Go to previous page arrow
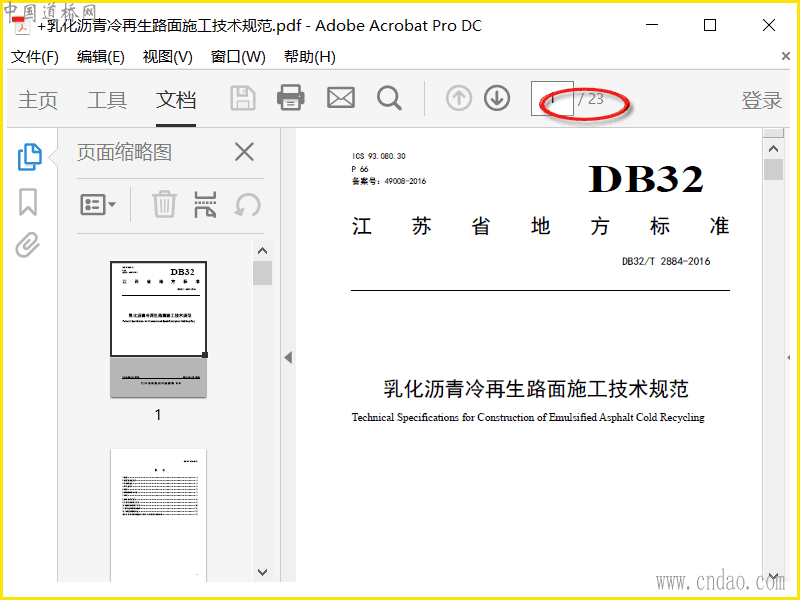Screen dimensions: 800x600 (x=459, y=98)
